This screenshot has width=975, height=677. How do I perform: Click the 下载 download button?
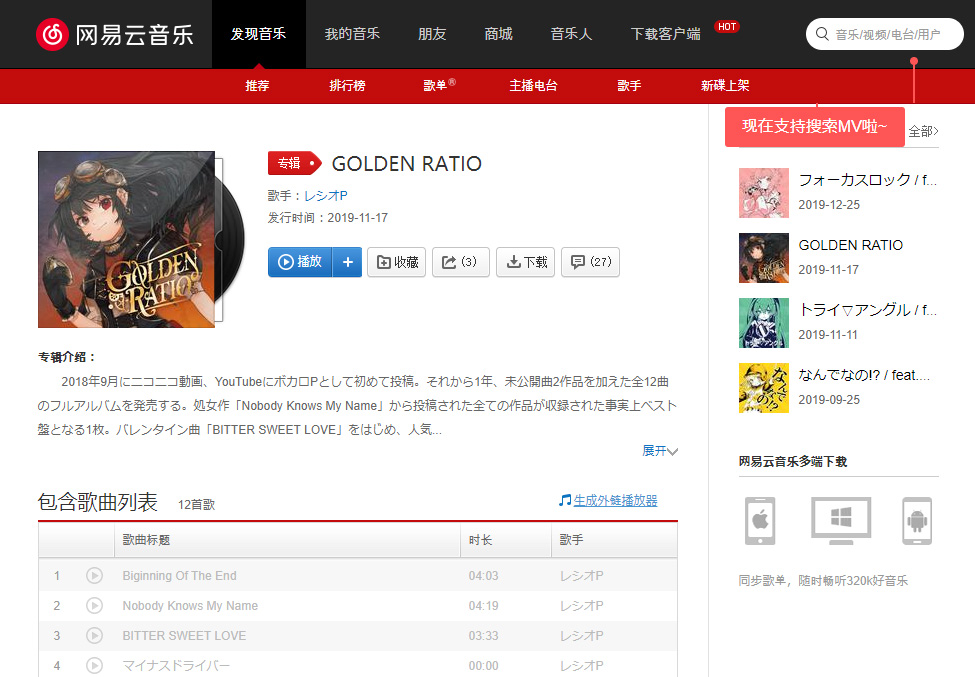(x=526, y=262)
